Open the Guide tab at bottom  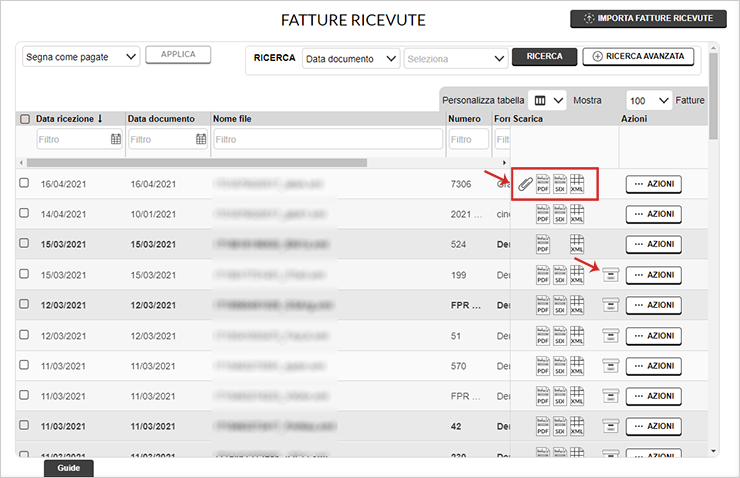(x=68, y=468)
